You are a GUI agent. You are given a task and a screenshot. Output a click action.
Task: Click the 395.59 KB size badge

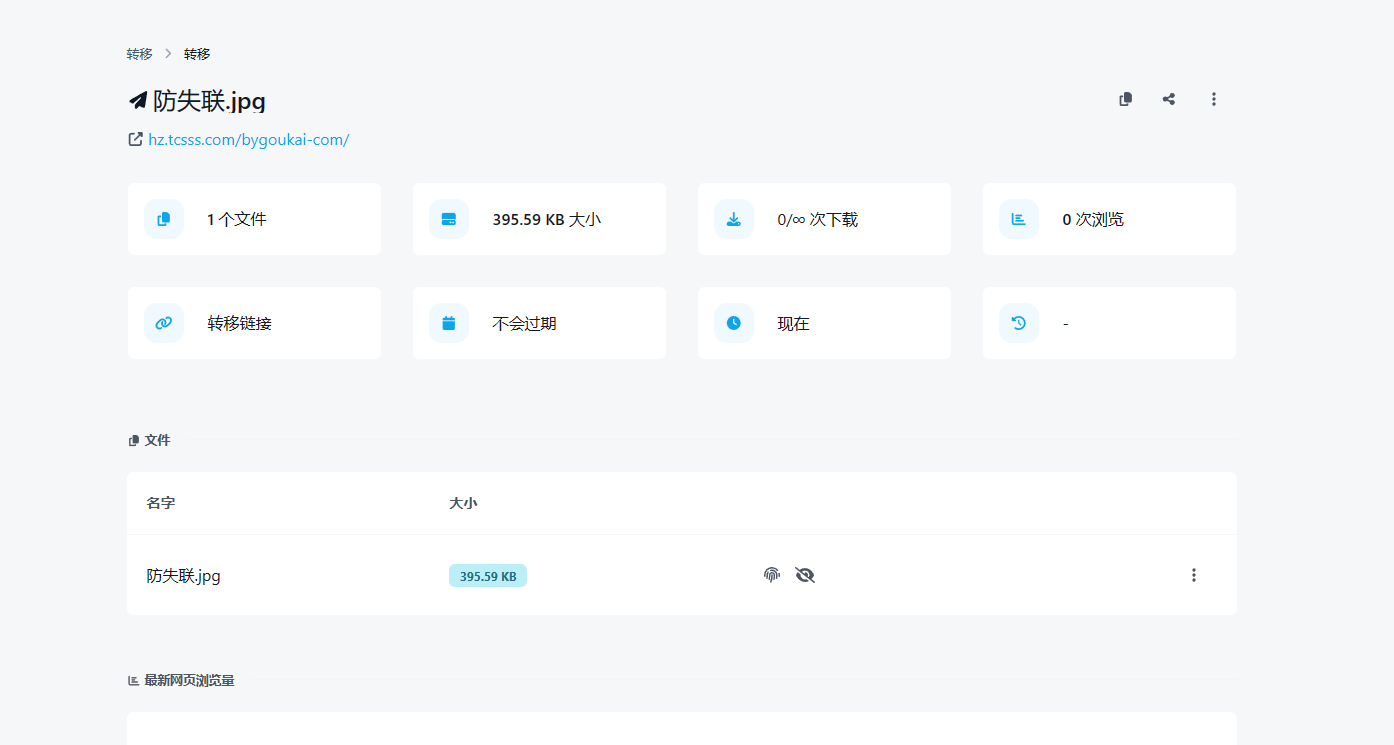488,576
